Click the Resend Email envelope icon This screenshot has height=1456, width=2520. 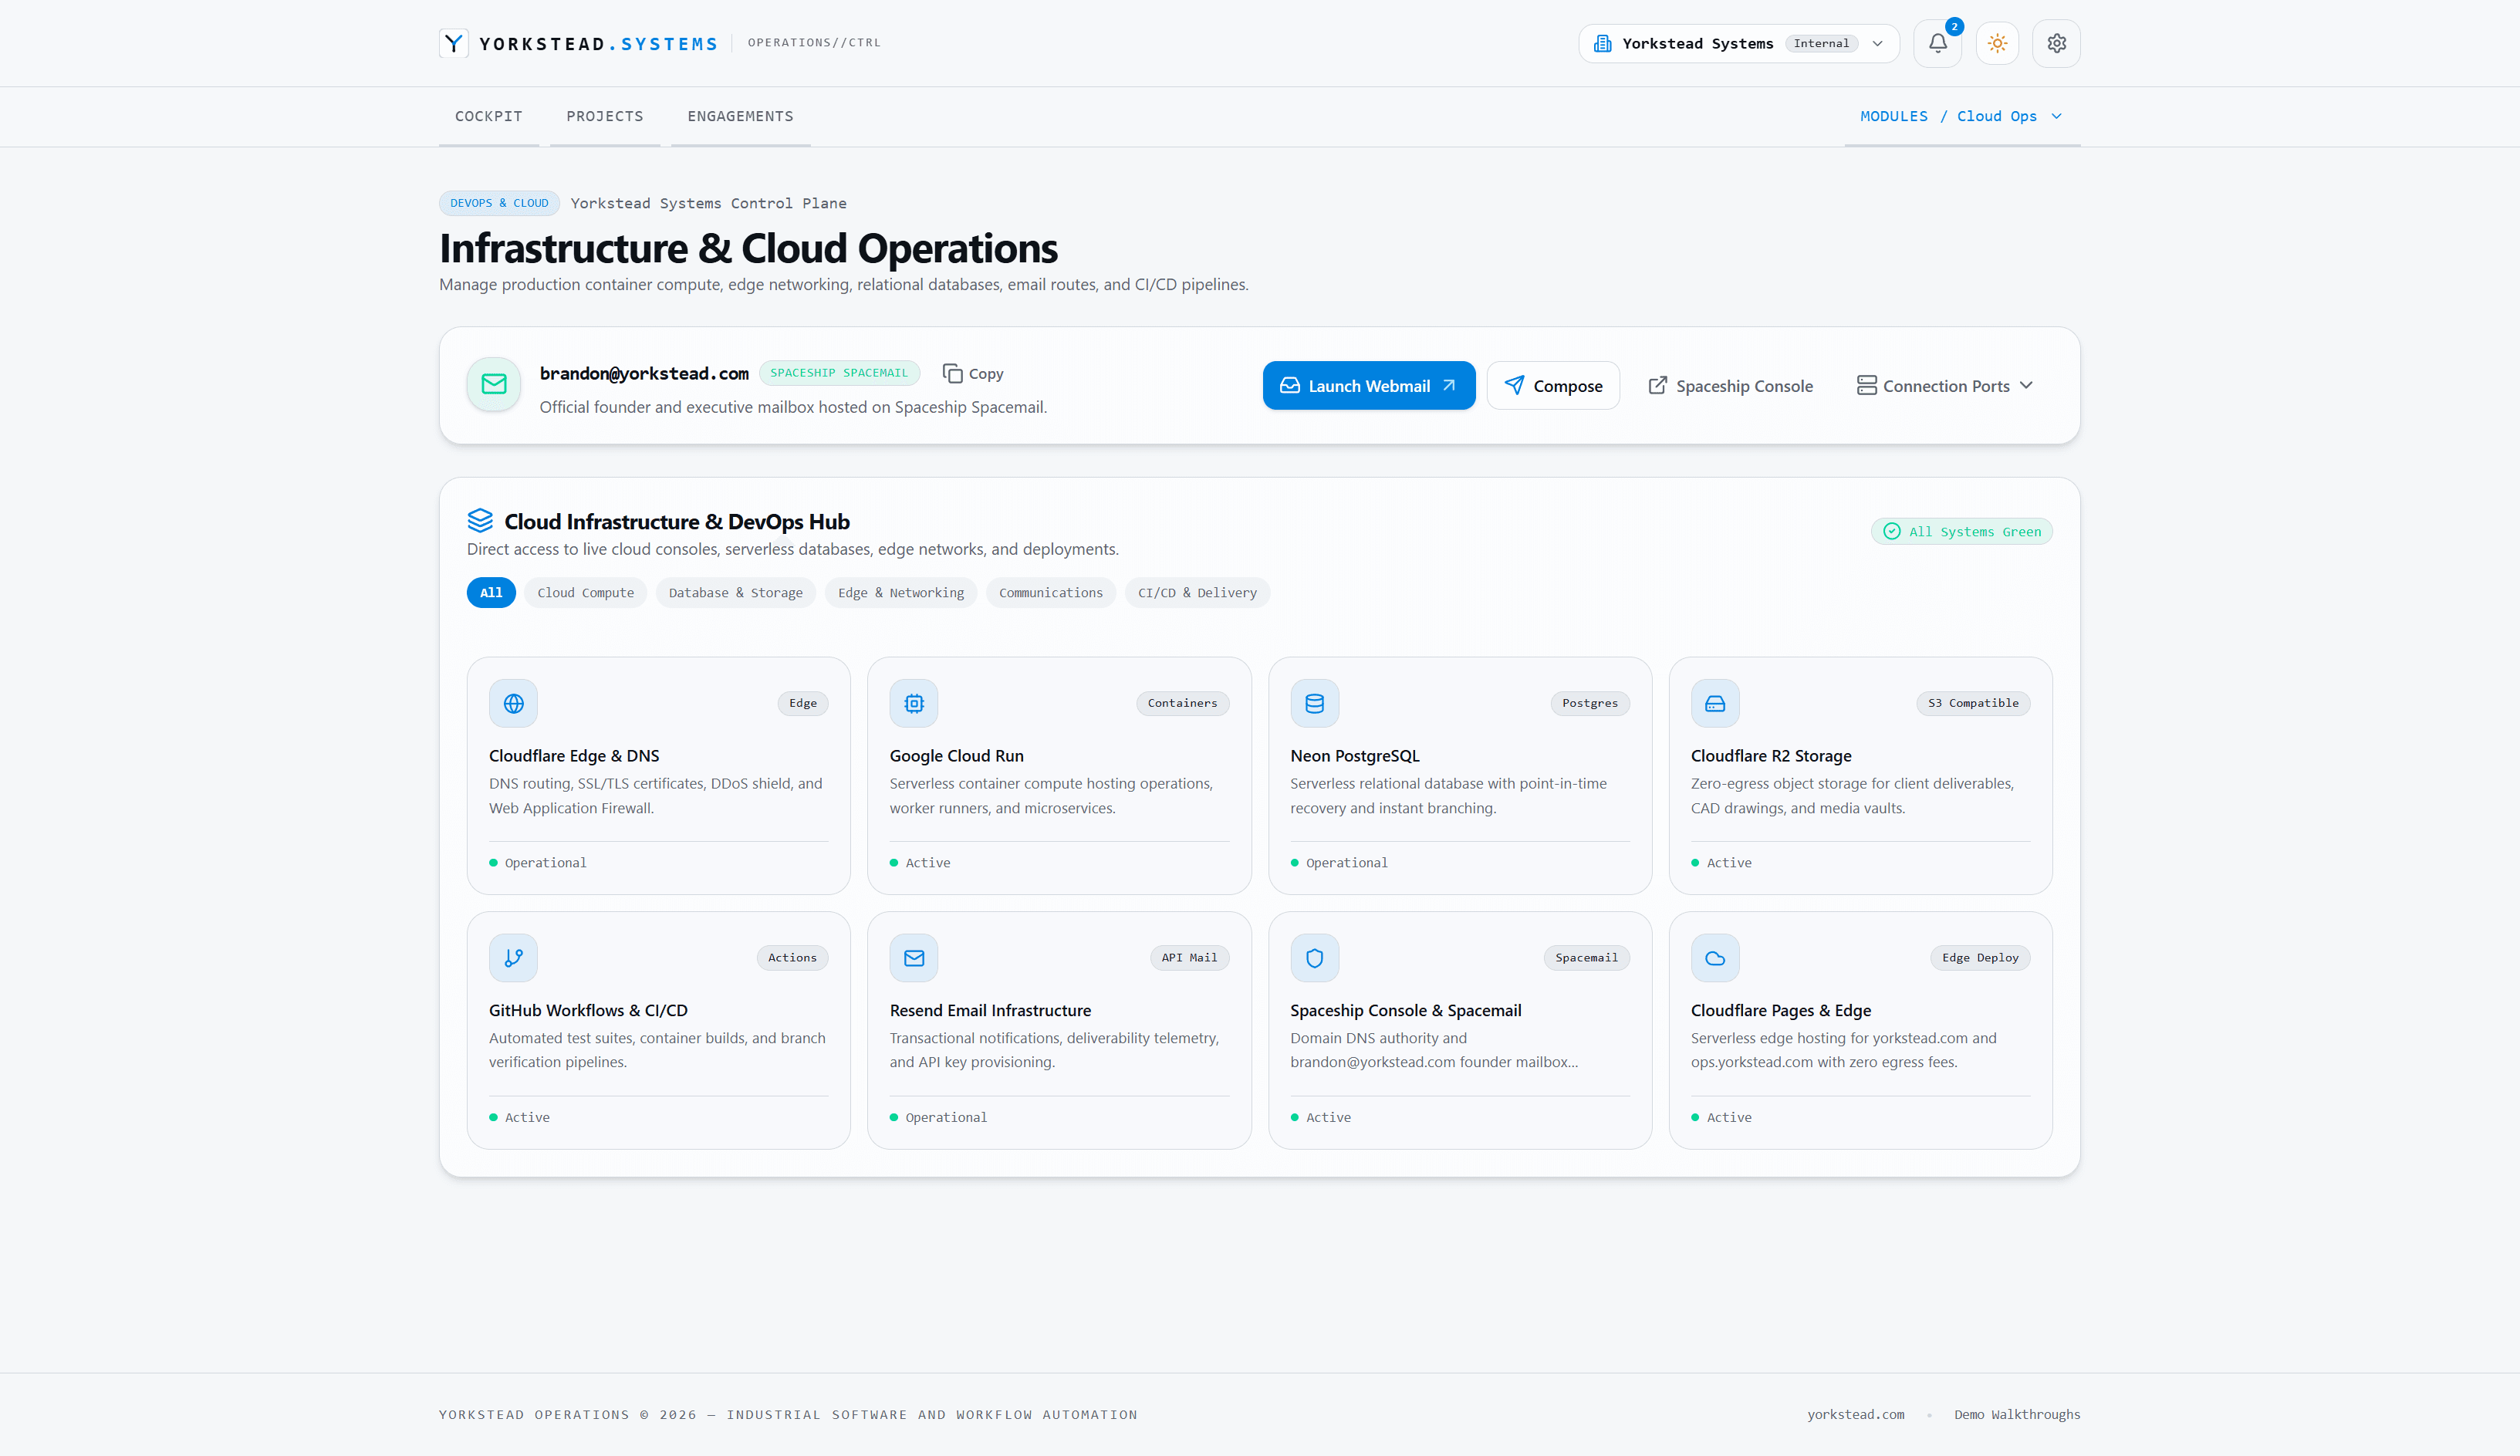coord(914,958)
